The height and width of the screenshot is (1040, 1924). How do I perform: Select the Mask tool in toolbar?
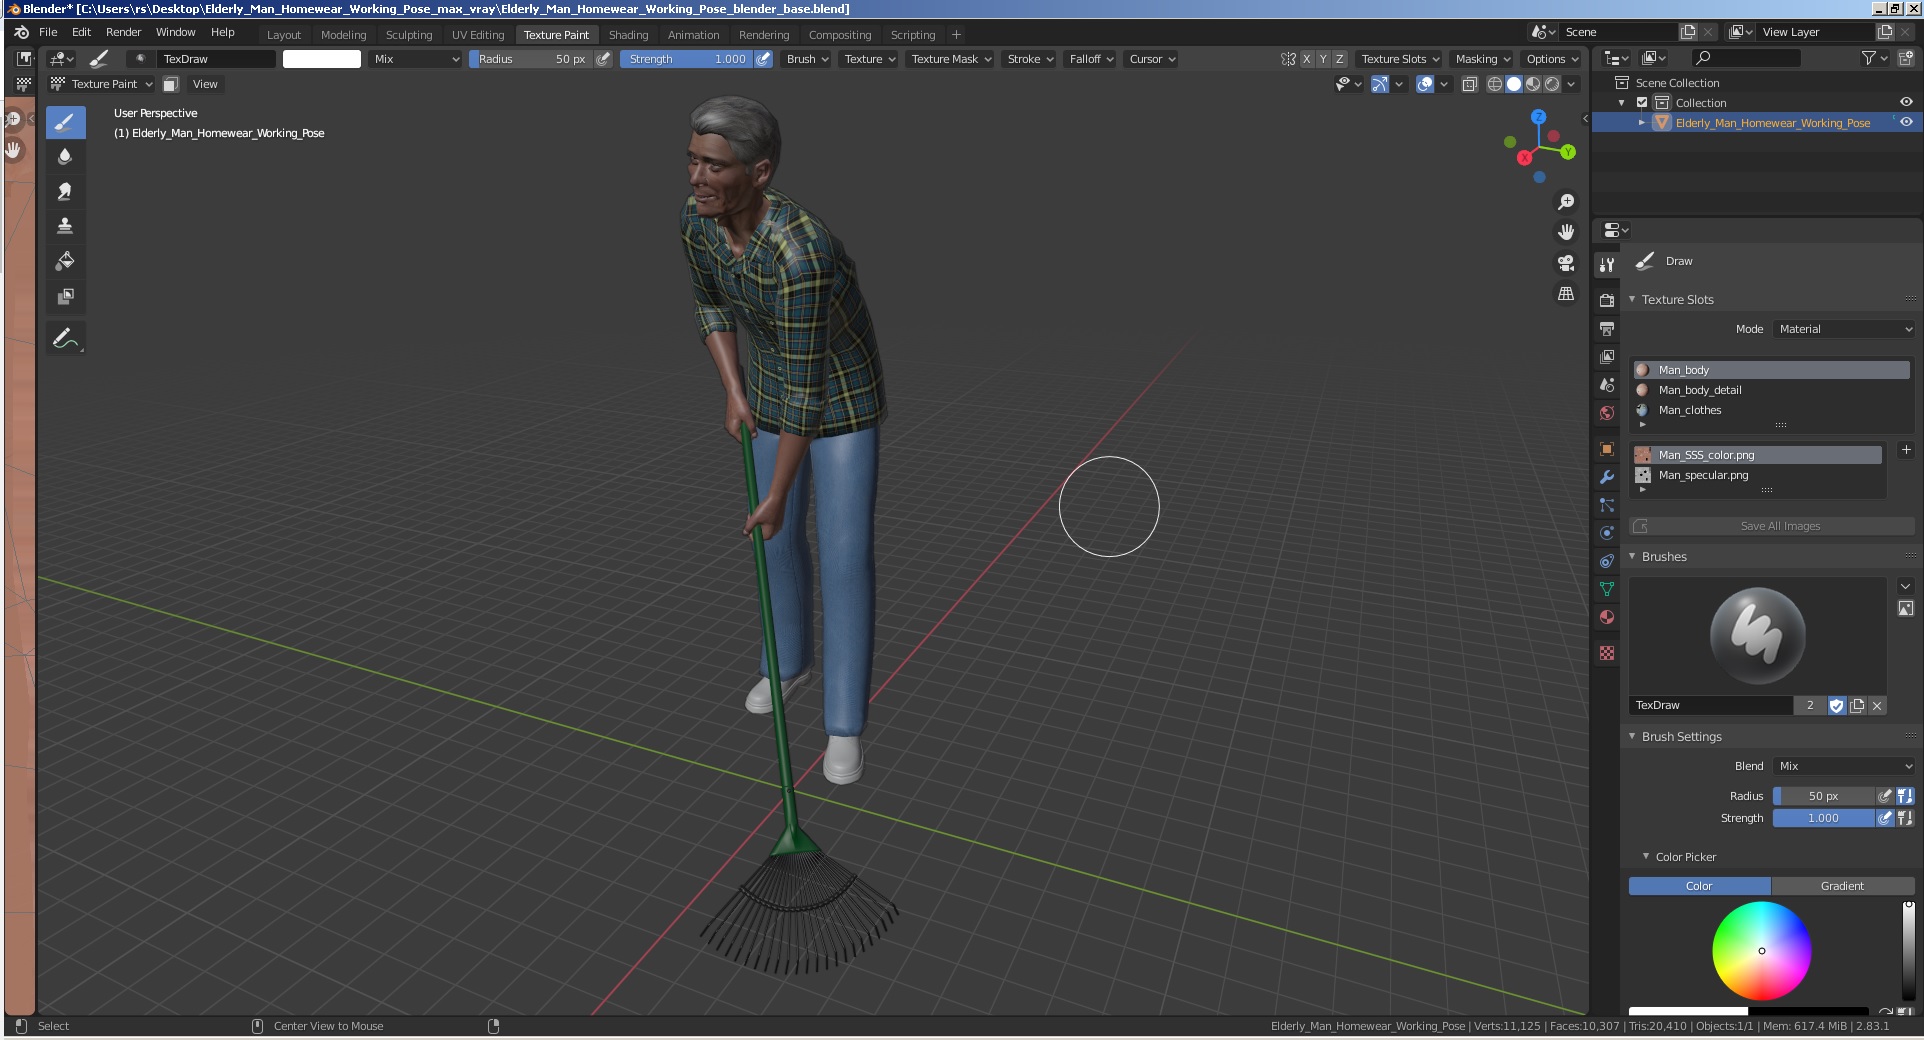pos(65,296)
